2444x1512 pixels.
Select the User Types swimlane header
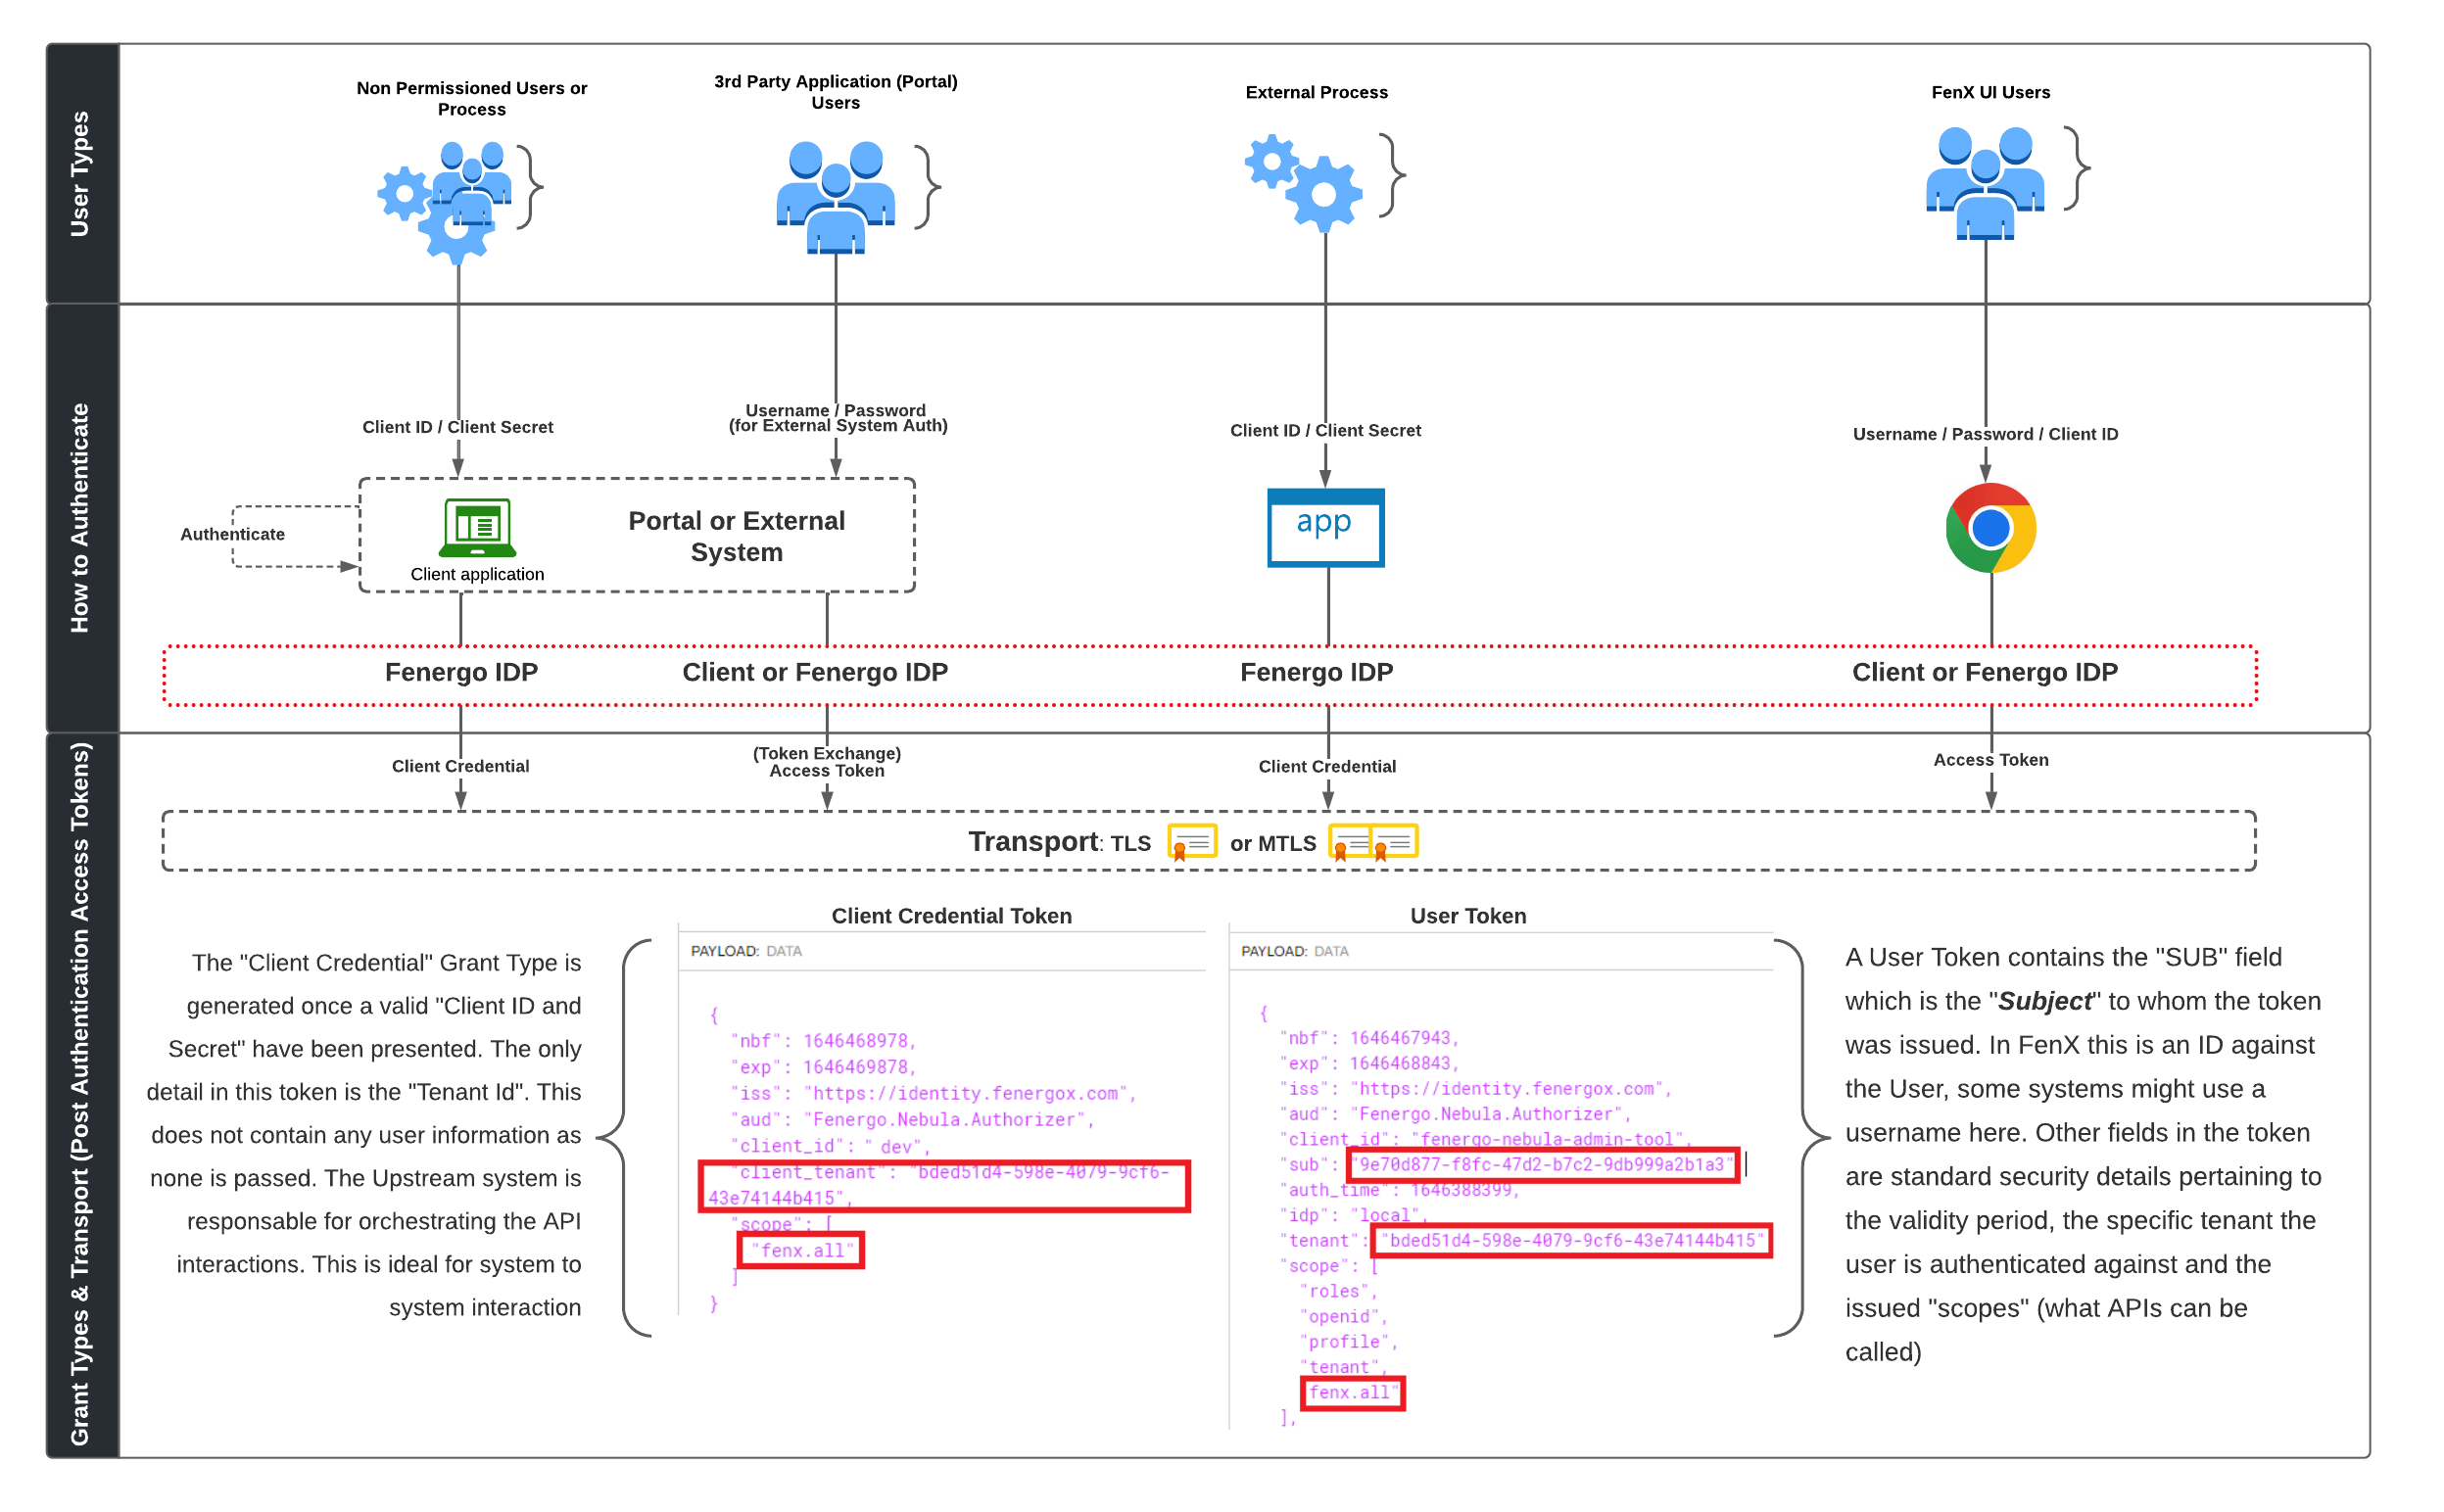(x=82, y=173)
